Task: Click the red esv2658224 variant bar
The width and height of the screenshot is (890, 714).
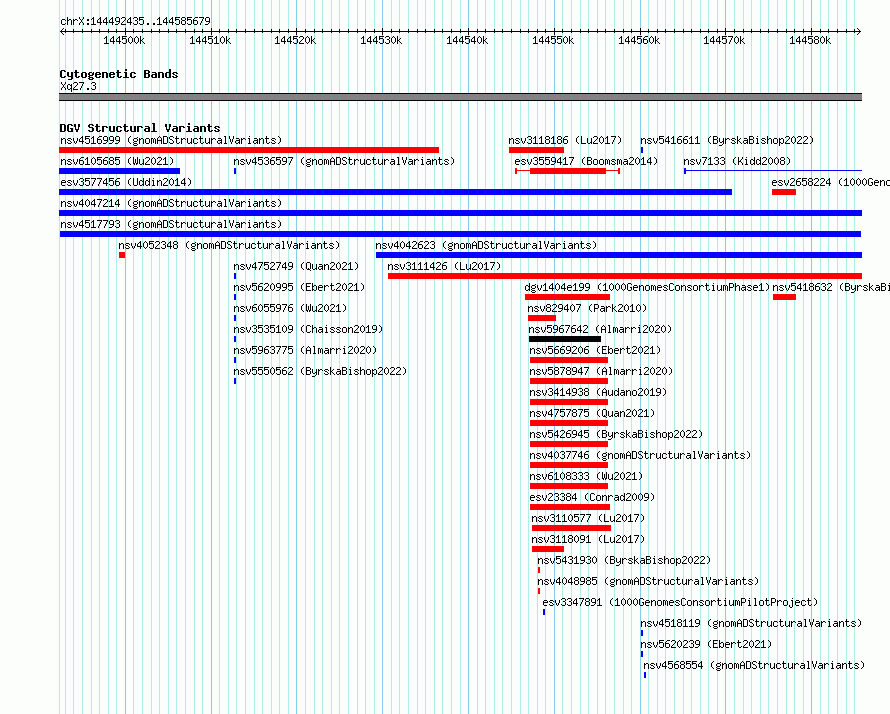Action: 784,192
